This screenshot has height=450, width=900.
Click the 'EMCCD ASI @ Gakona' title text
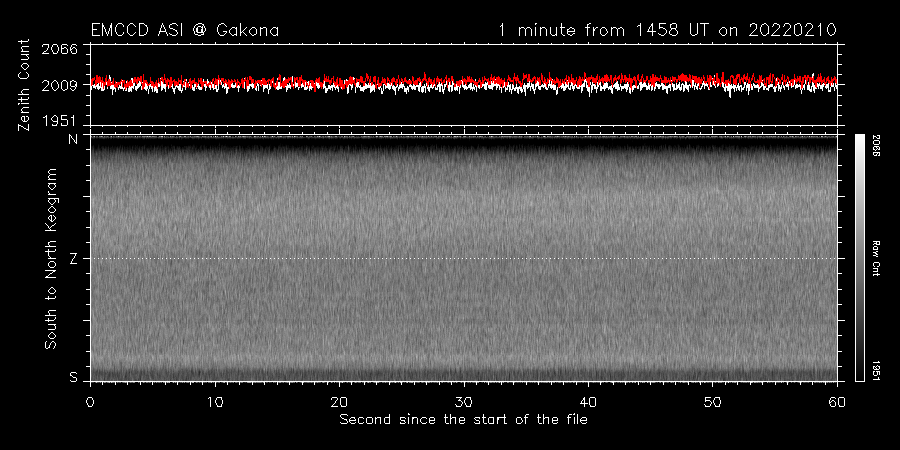click(185, 30)
